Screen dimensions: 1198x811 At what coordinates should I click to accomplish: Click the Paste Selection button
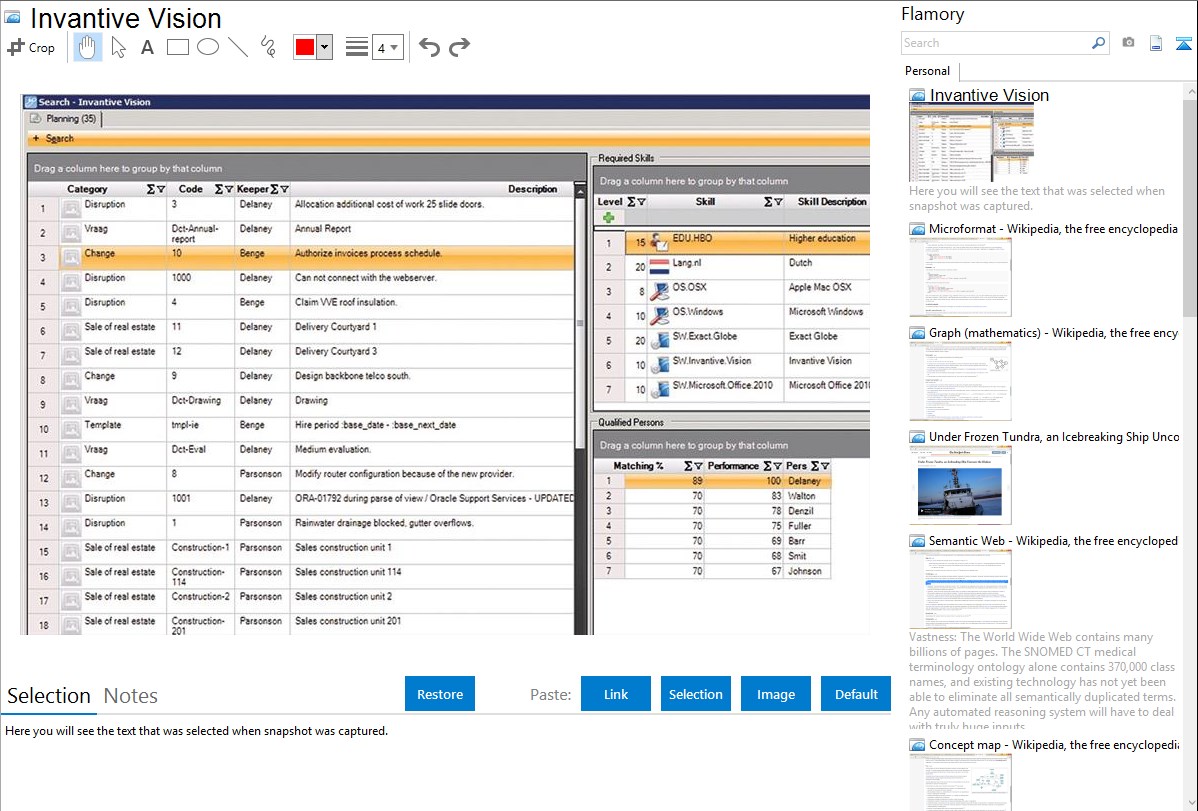[x=695, y=694]
